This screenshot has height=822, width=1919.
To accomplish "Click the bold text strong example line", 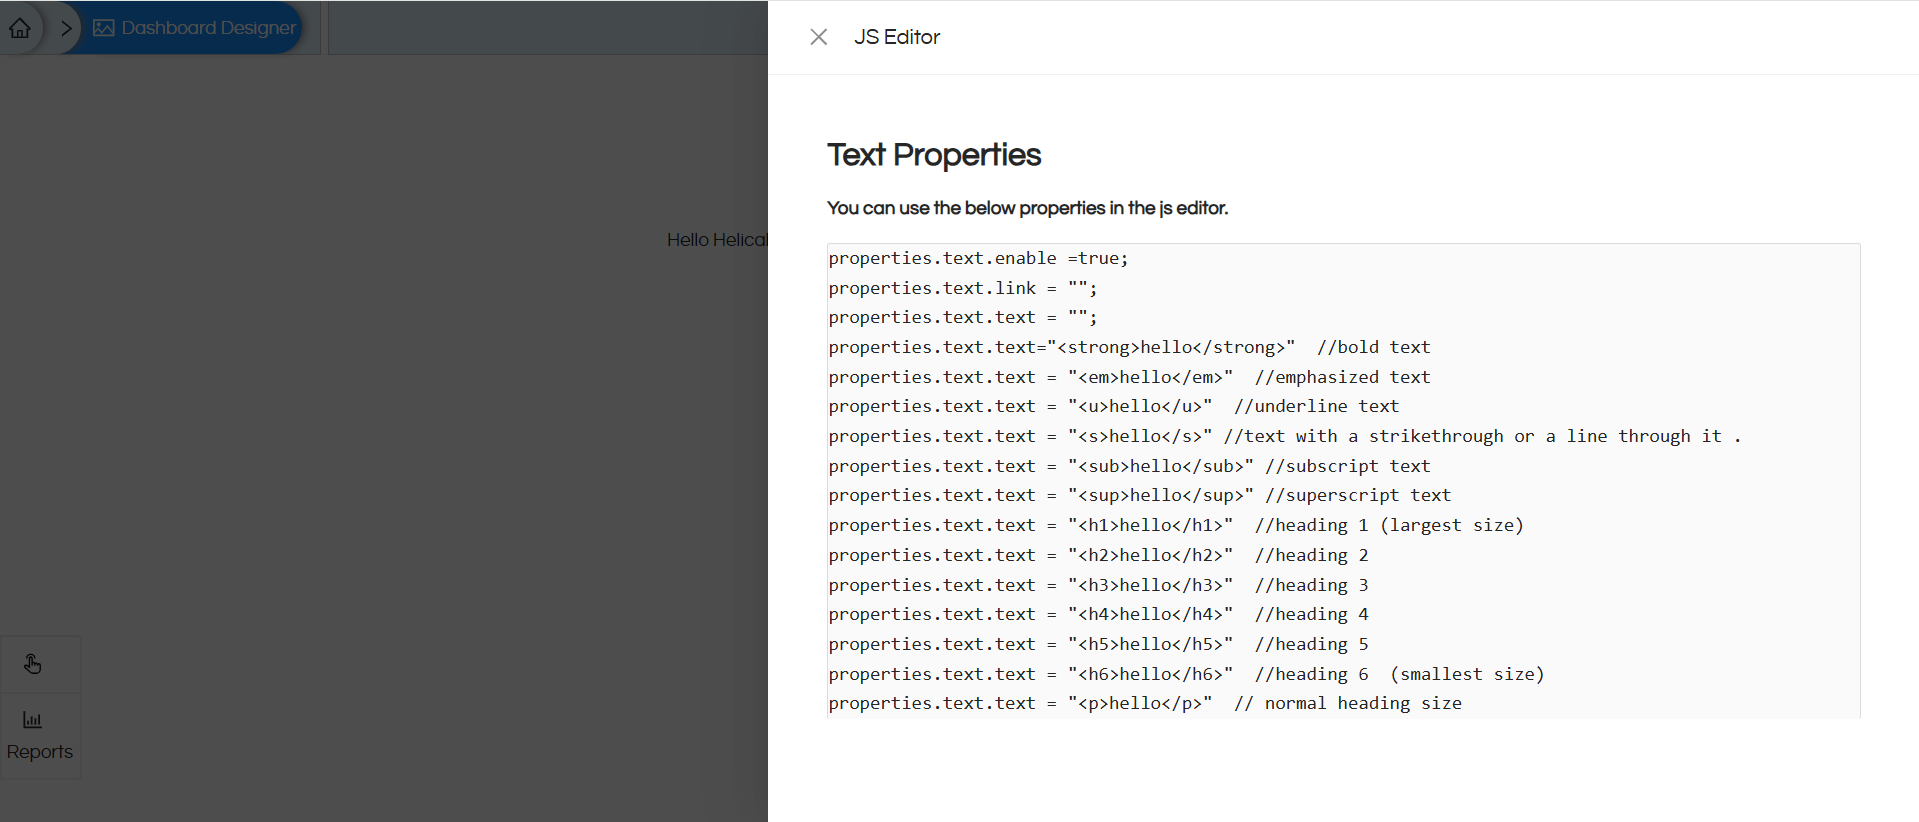I will 1129,347.
